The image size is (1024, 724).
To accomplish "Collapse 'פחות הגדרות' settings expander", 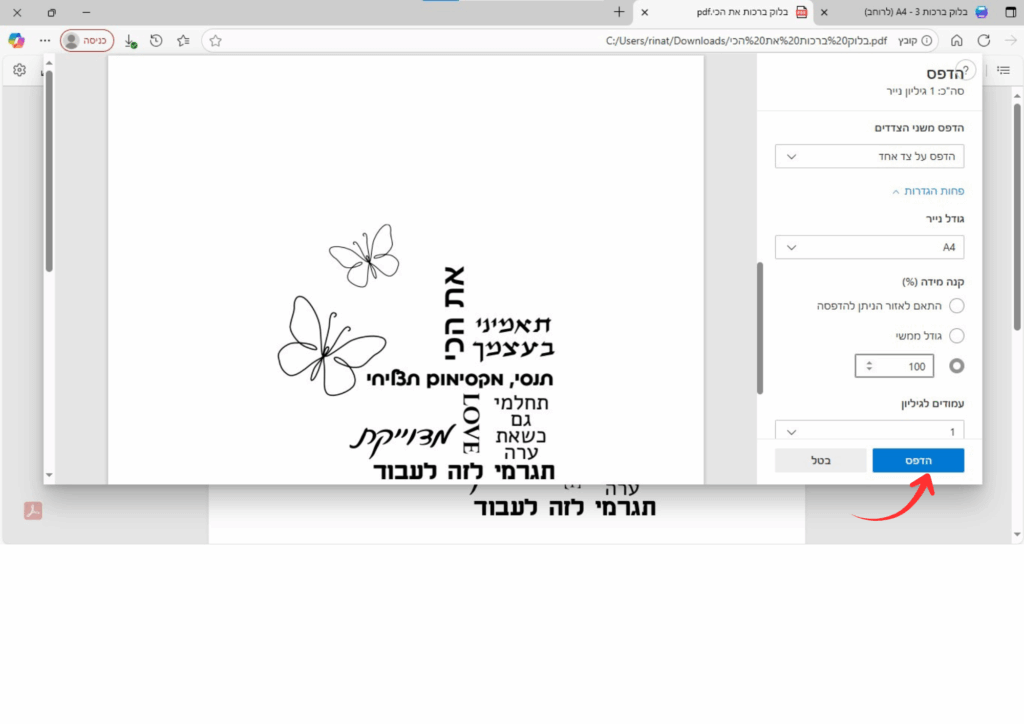I will tap(927, 191).
